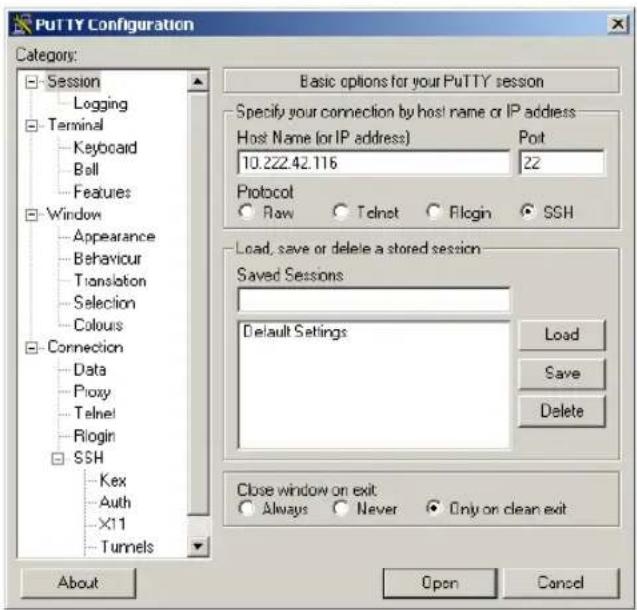Screen dimensions: 637x610
Task: Open the Telnet category in tree
Action: pos(95,413)
